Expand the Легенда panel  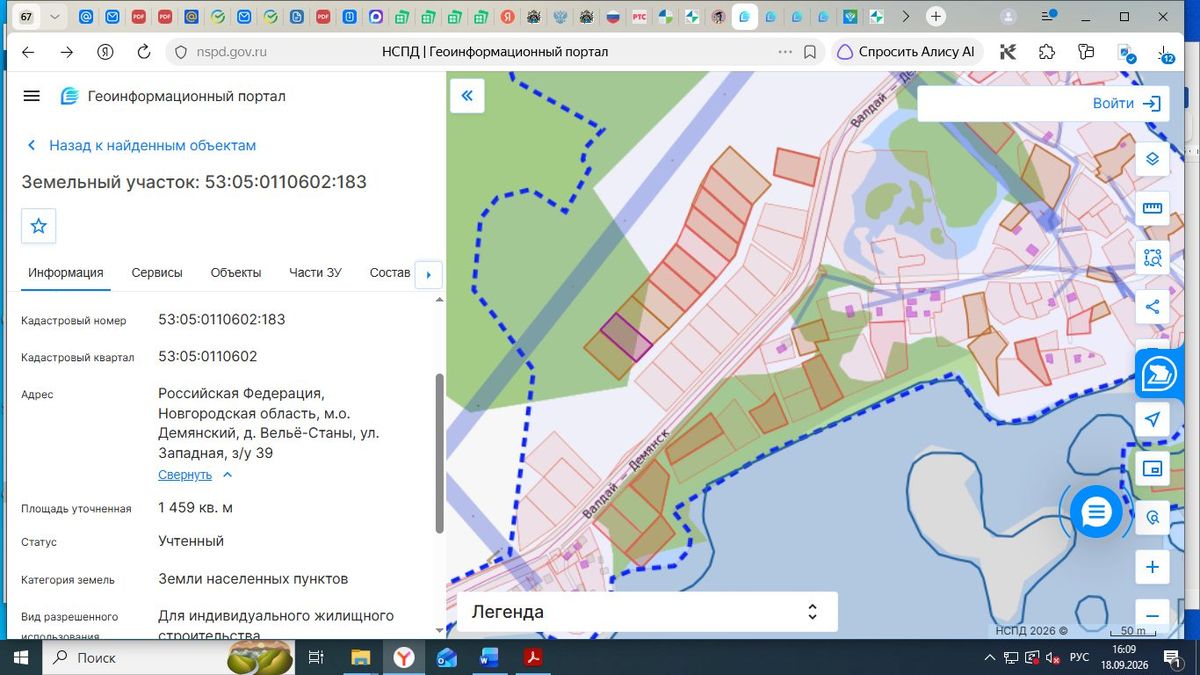click(647, 612)
